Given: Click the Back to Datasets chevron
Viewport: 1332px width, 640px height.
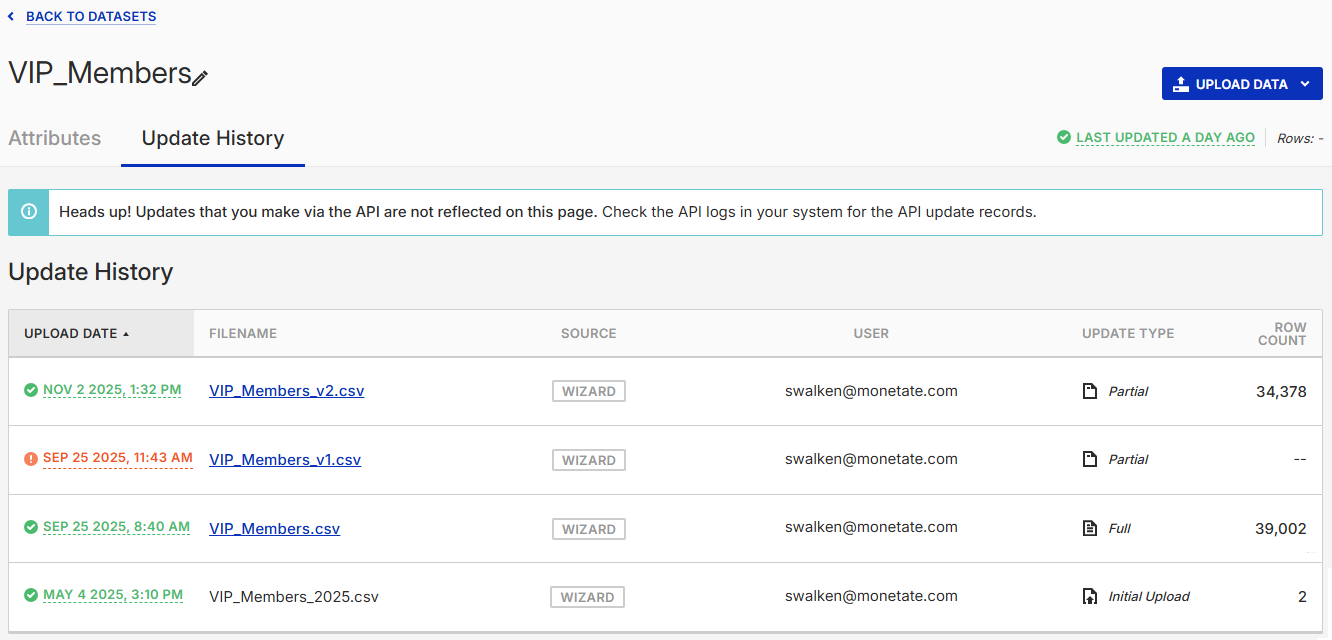Looking at the screenshot, I should [11, 17].
